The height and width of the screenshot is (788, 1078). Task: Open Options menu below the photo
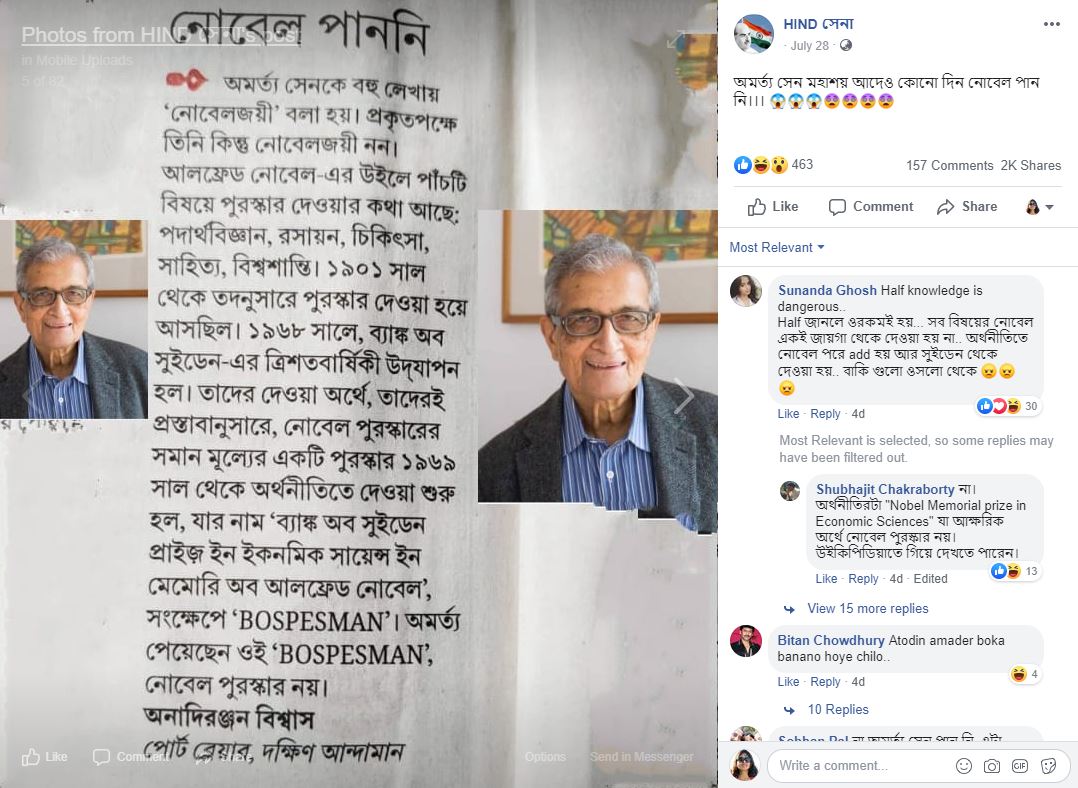[545, 756]
